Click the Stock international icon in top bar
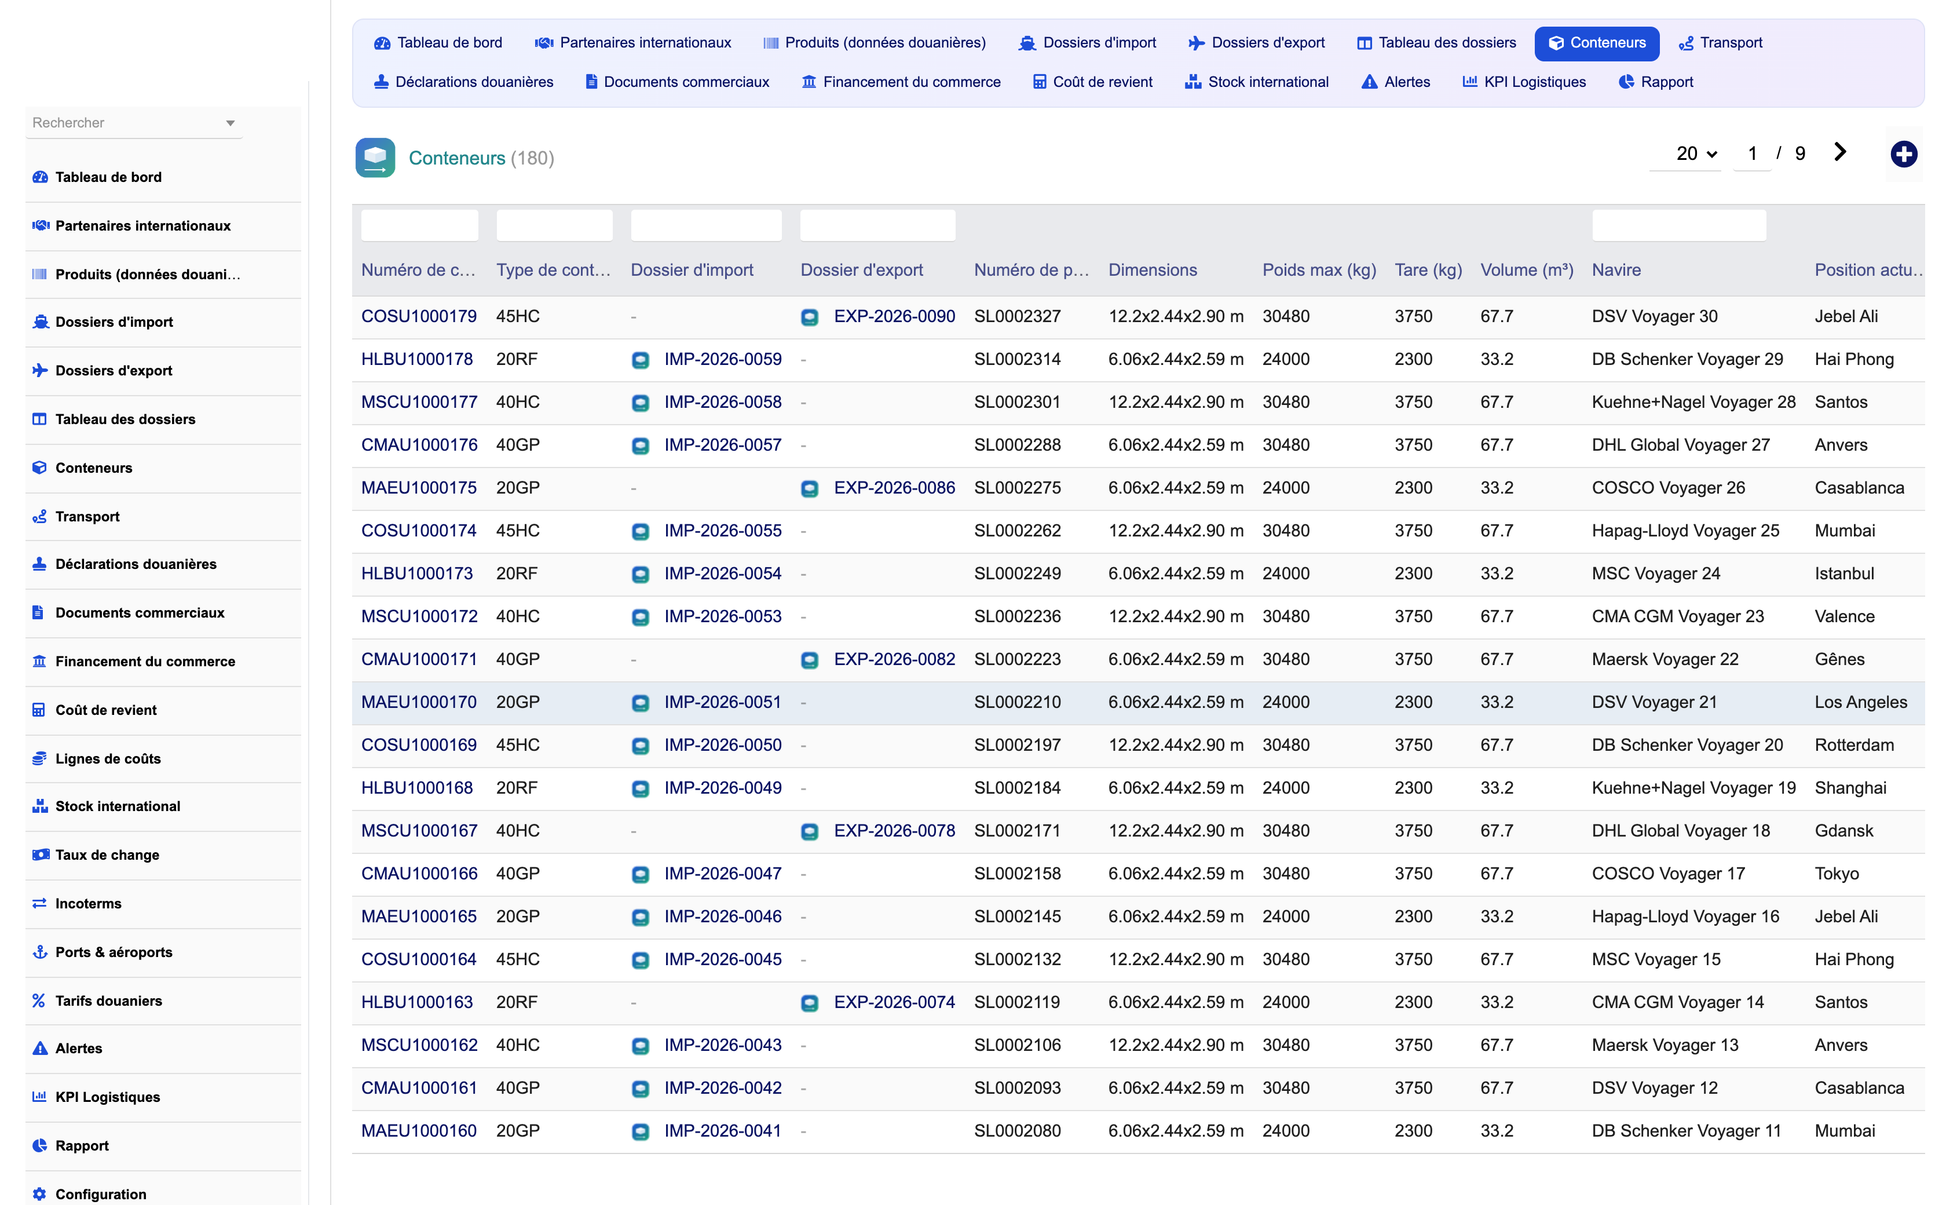This screenshot has width=1946, height=1205. (x=1193, y=82)
